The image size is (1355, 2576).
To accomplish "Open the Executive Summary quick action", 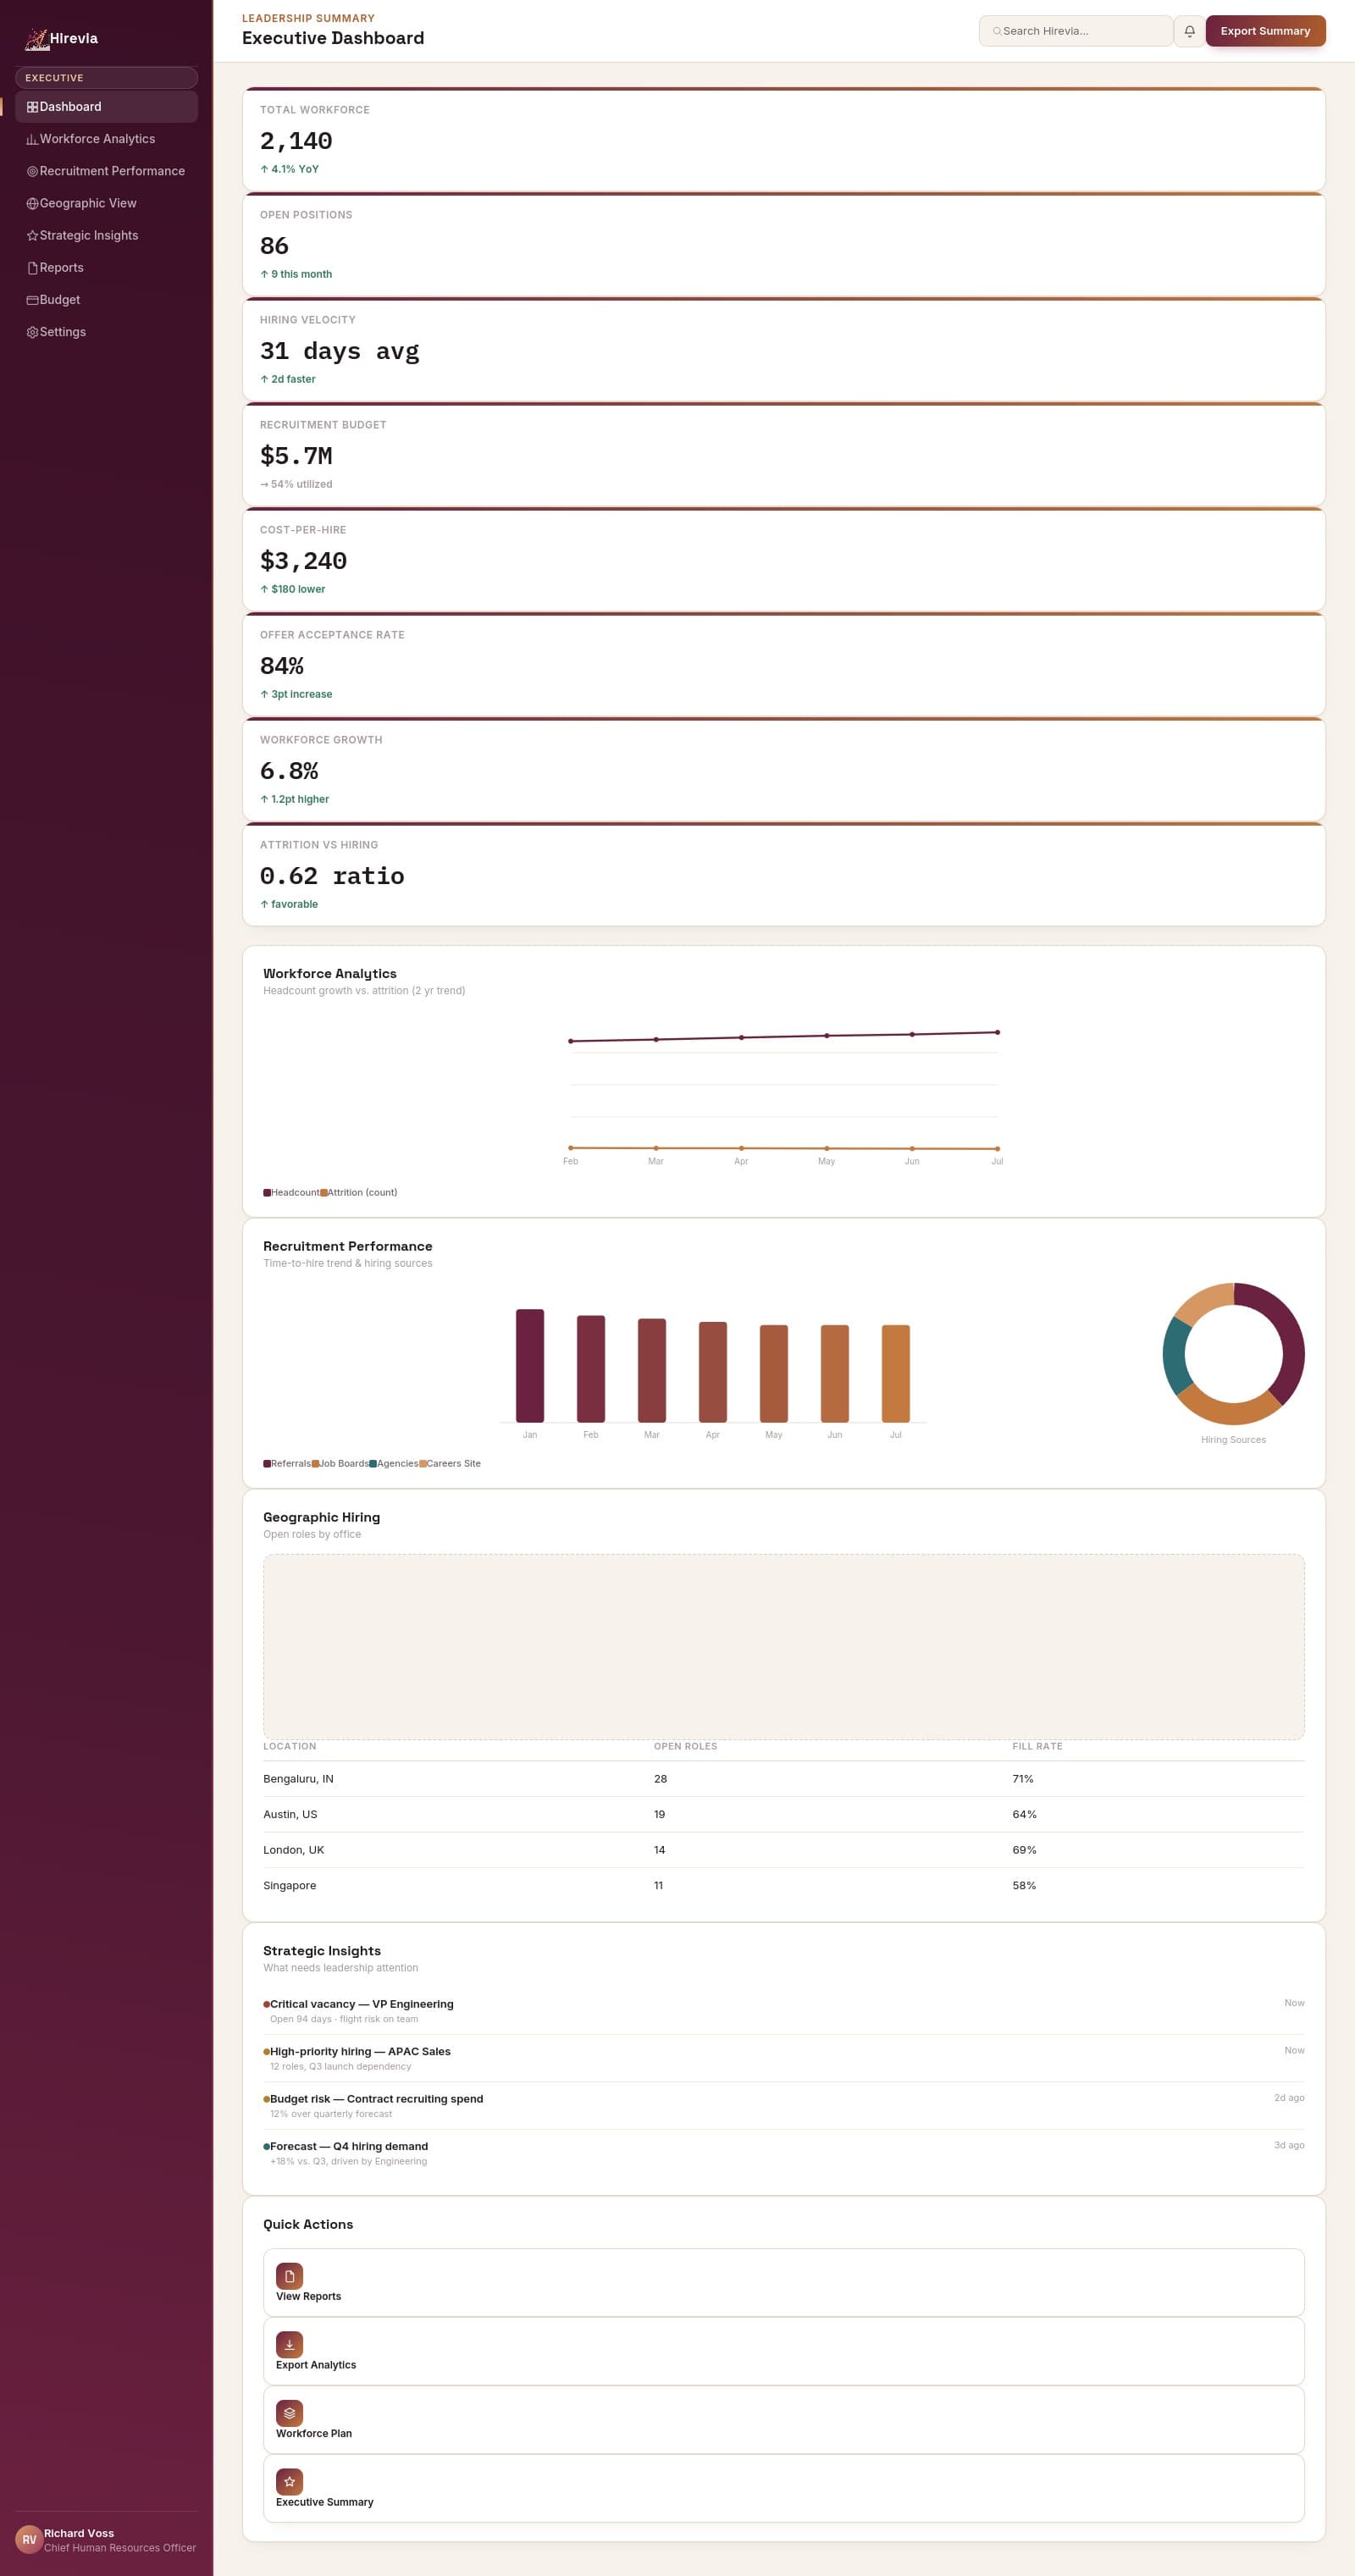I will click(x=783, y=2488).
